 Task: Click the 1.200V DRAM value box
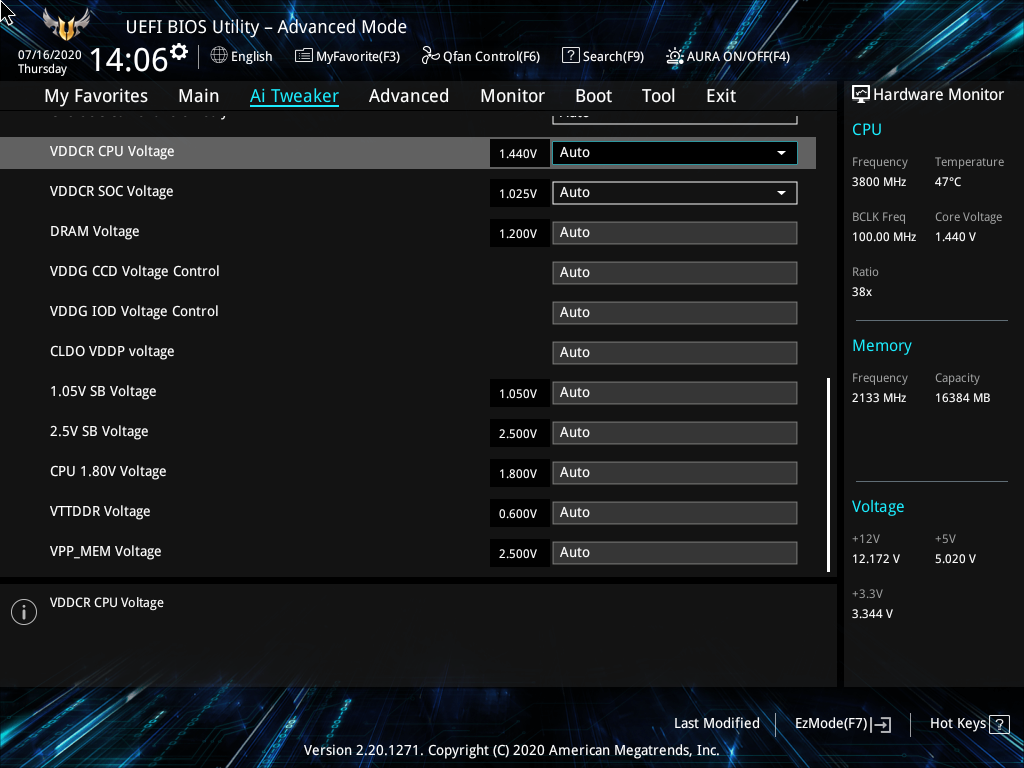click(x=519, y=233)
